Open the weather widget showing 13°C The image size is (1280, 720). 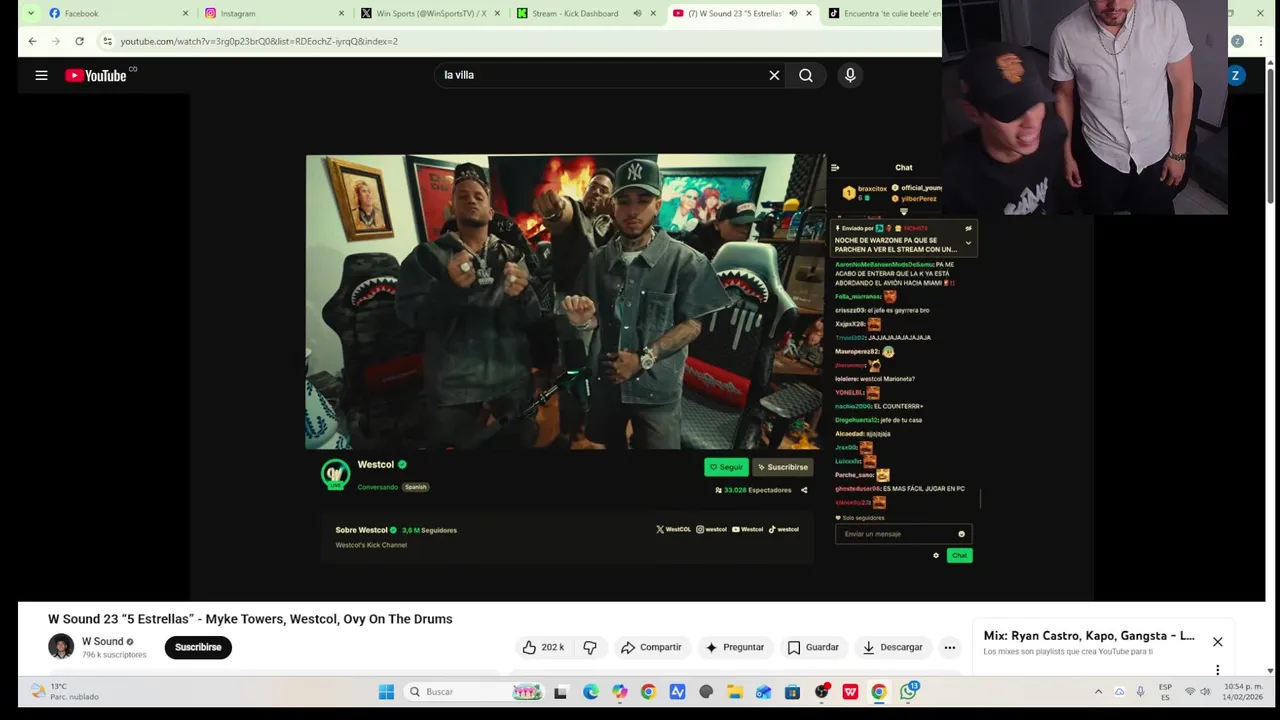[65, 691]
